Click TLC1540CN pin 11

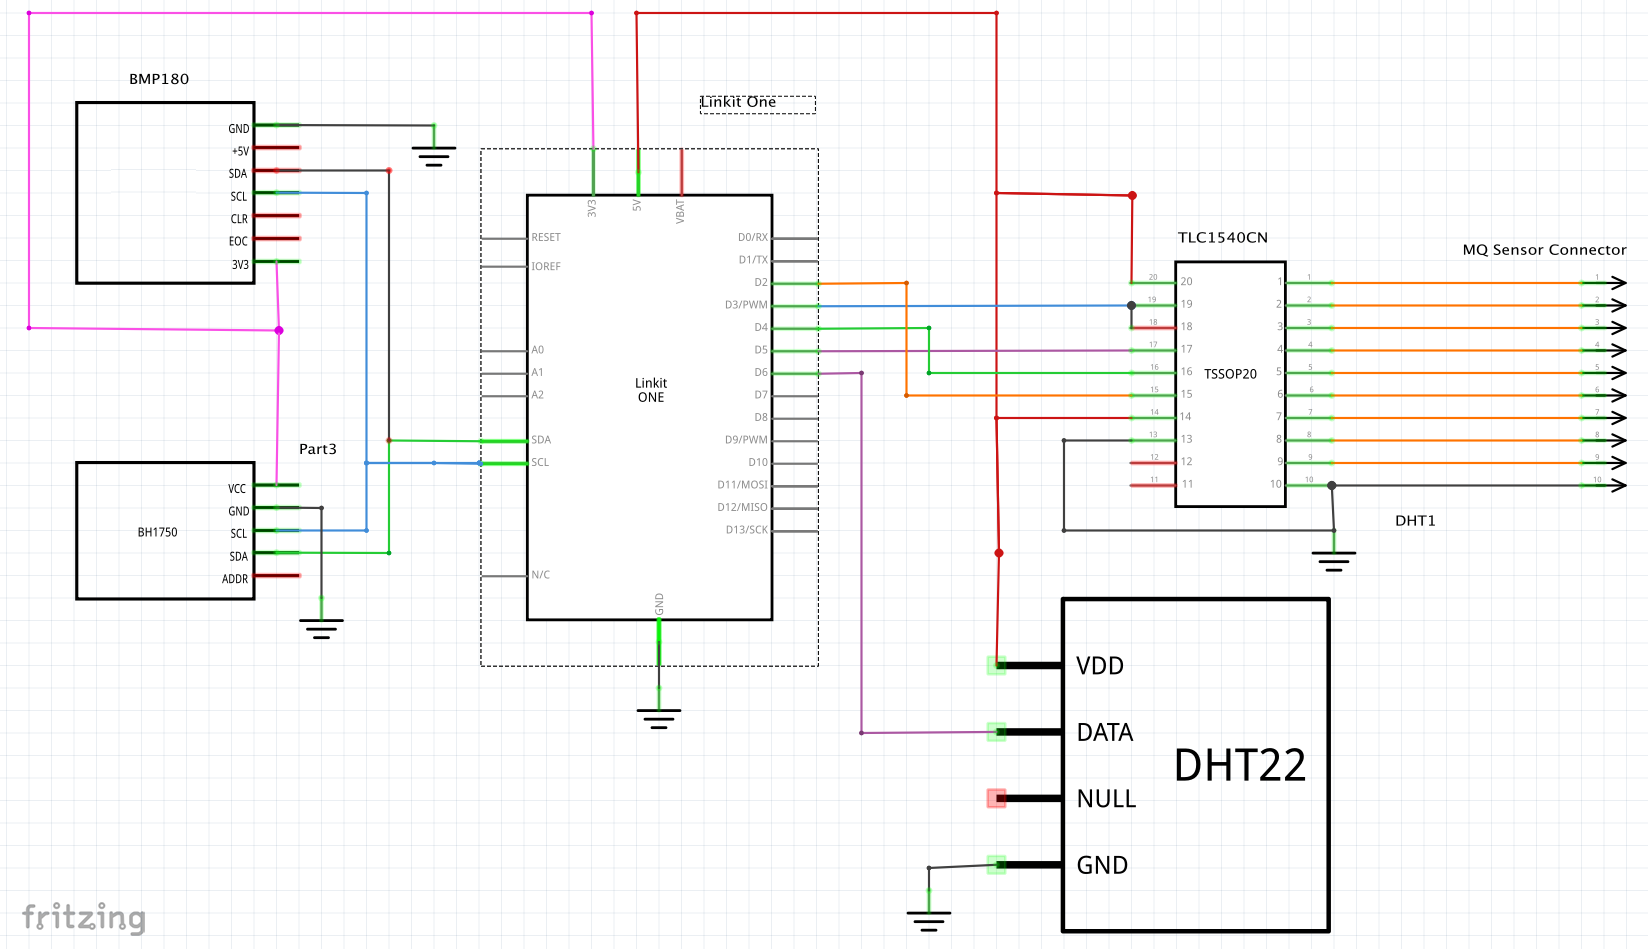click(1153, 485)
